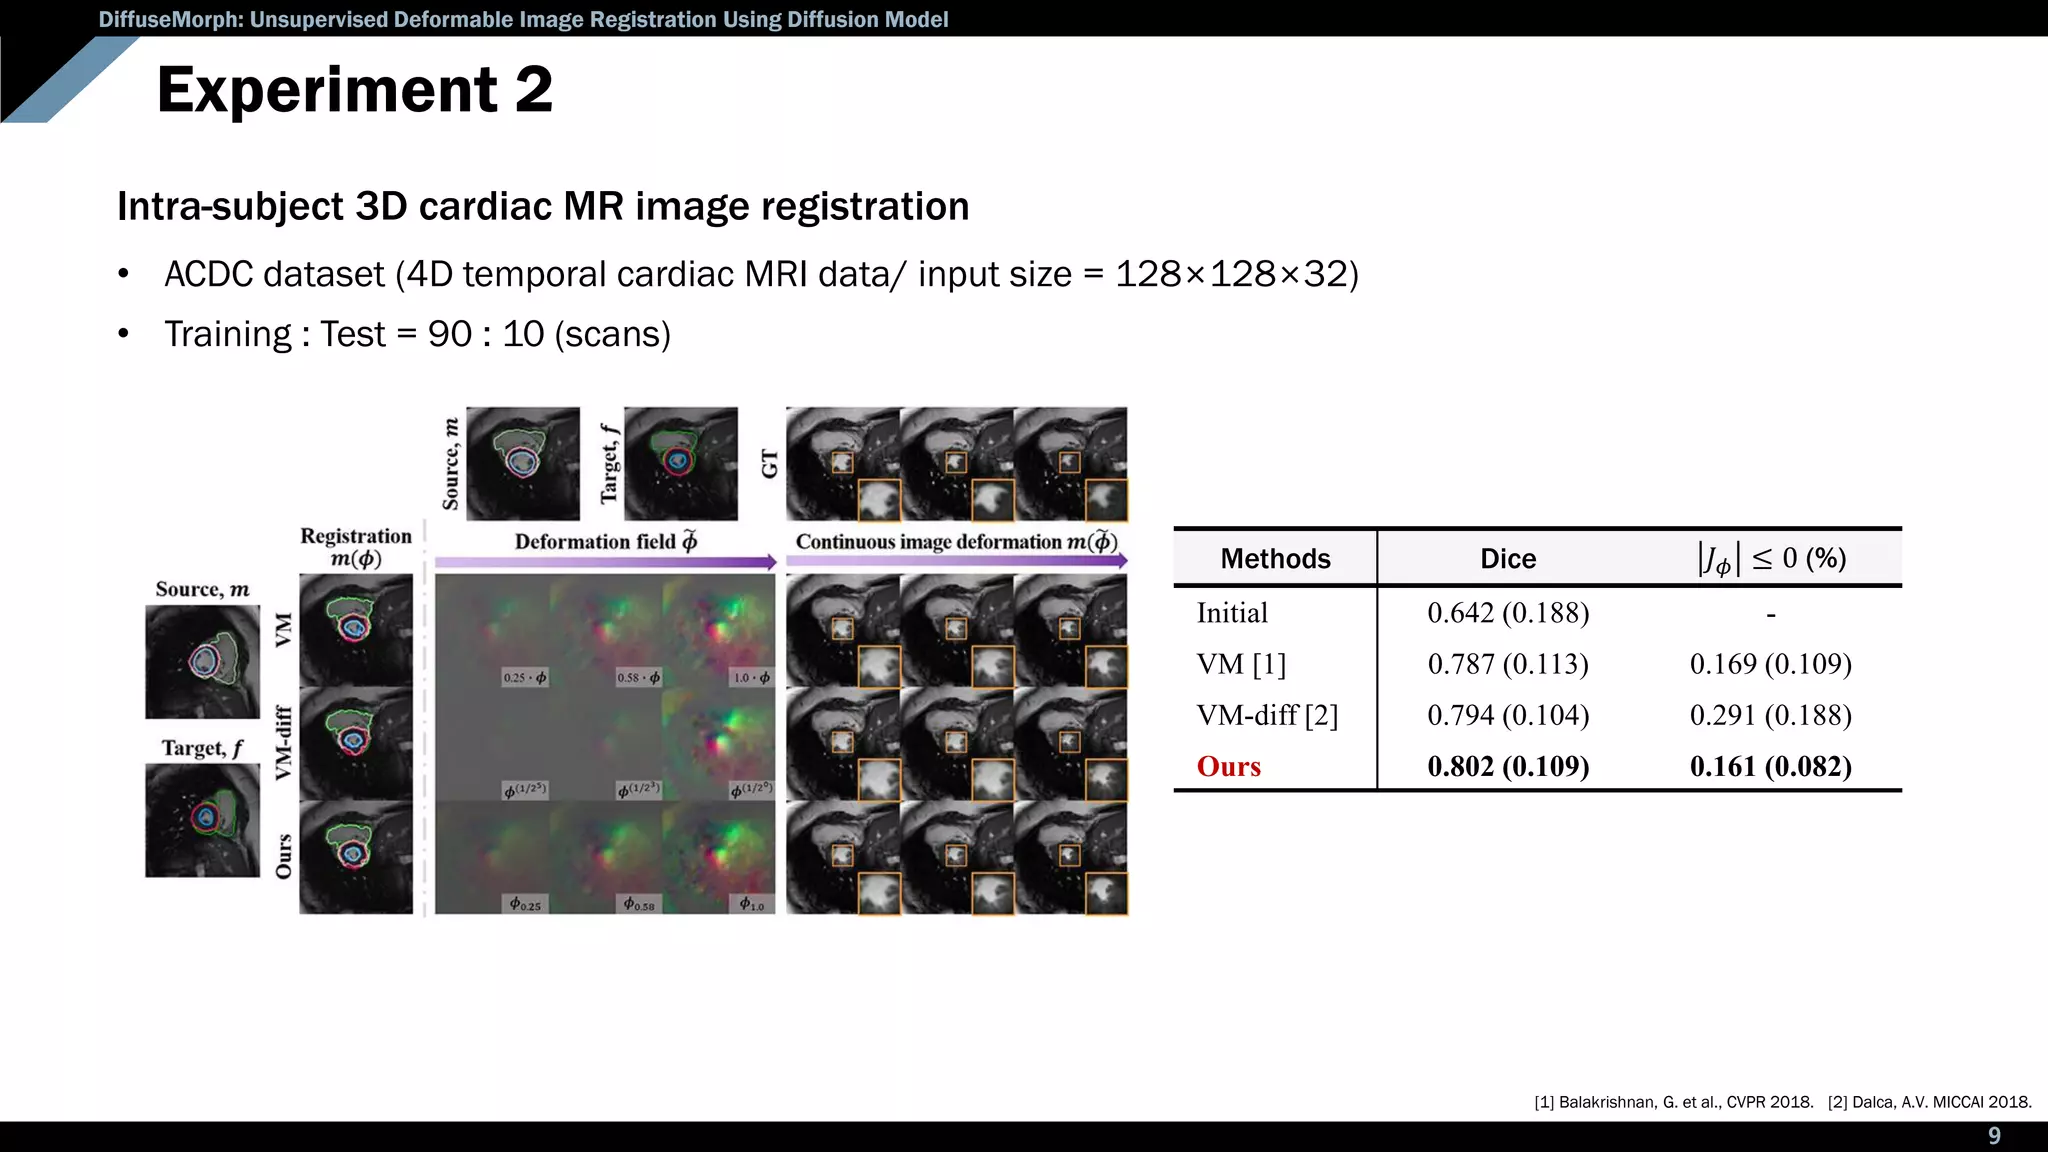Screen dimensions: 2048x1152
Task: Click the Methods column header
Action: [1275, 559]
